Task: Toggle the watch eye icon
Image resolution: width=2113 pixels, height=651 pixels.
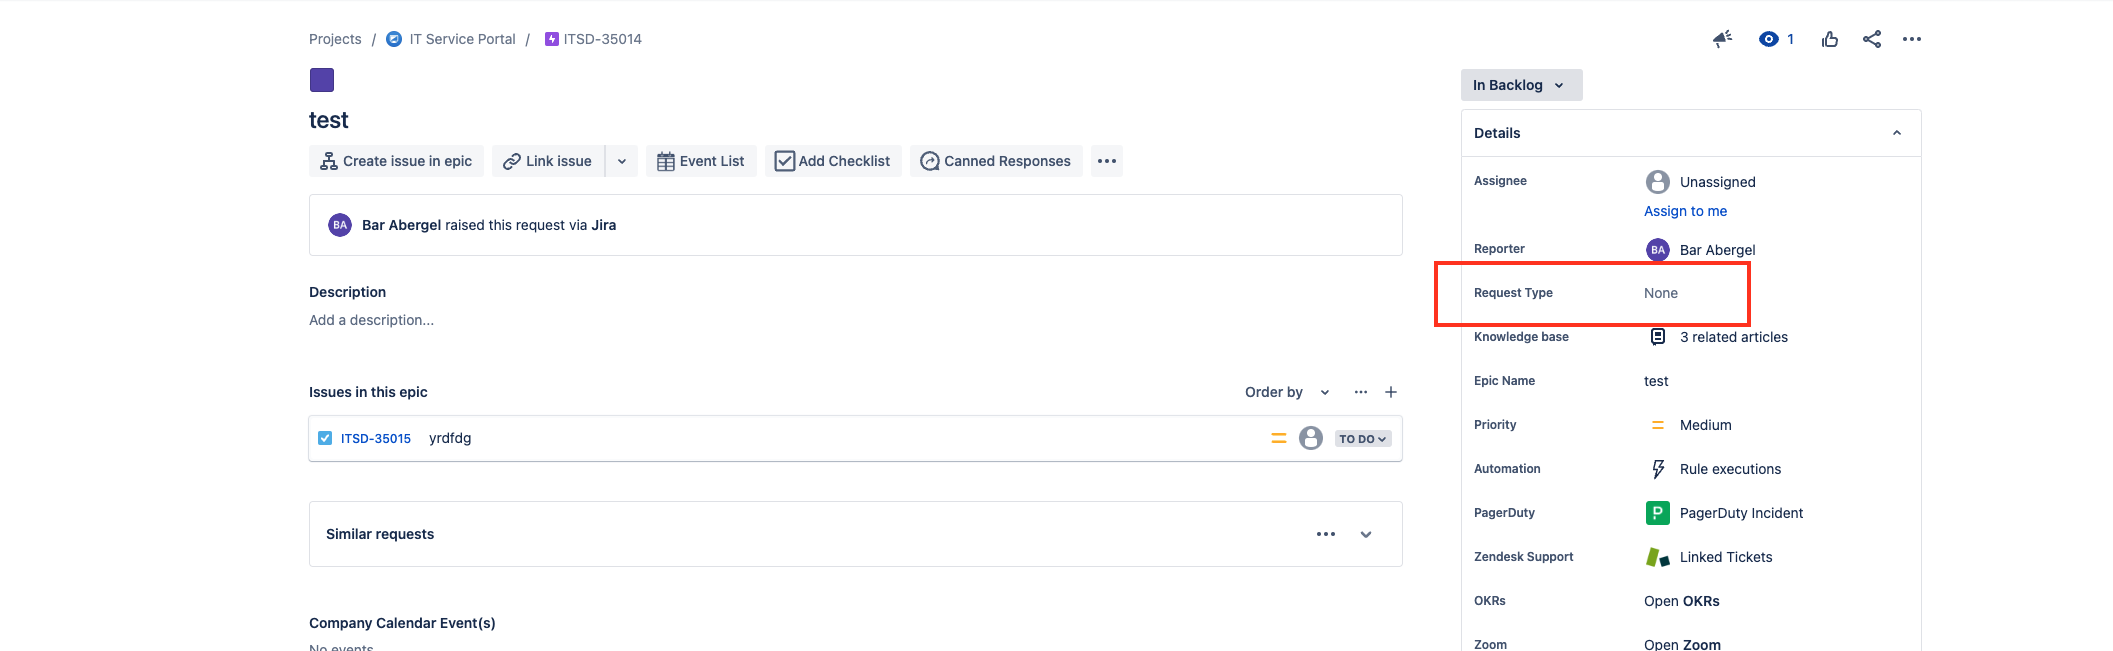Action: [1769, 39]
